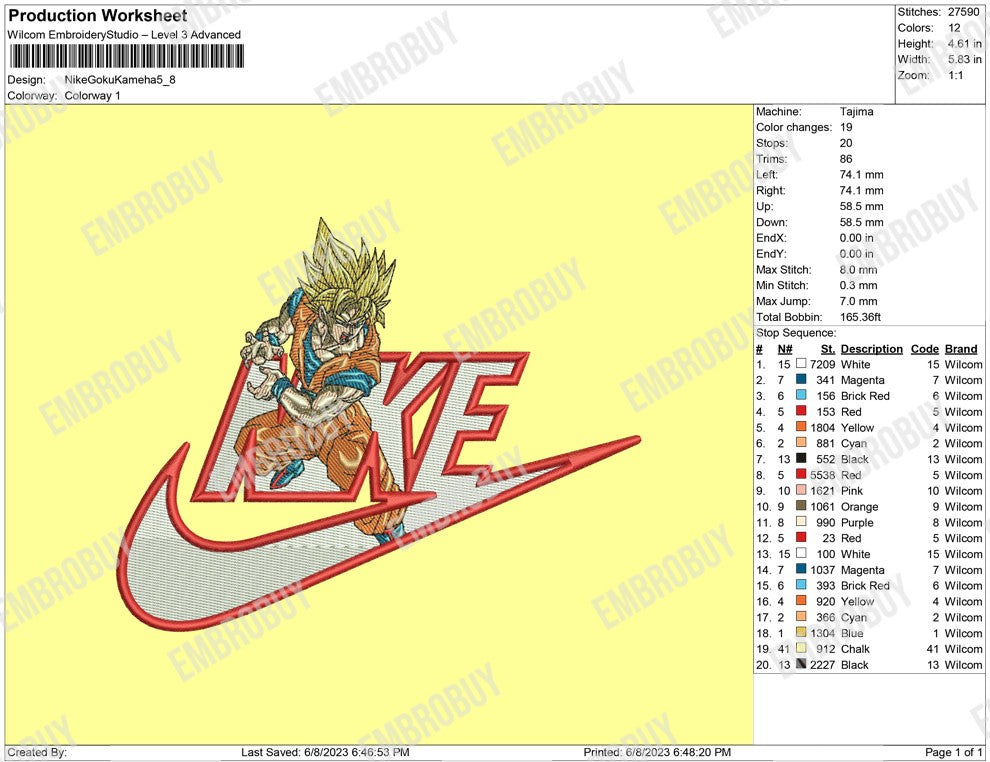Click the 'Orange' description in stop 10
990x762 pixels.
click(x=859, y=507)
